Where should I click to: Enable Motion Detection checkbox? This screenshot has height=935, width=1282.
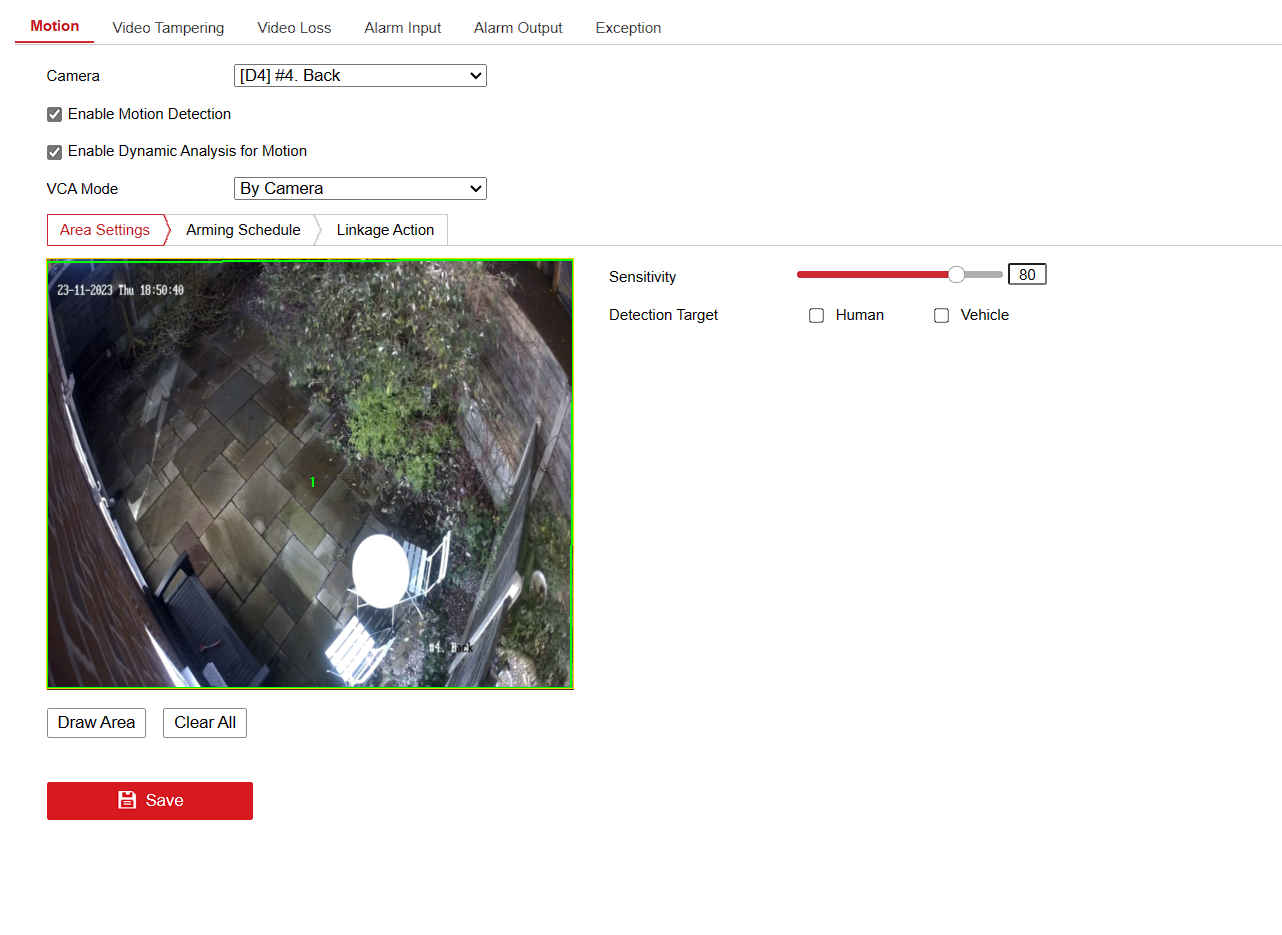coord(55,115)
